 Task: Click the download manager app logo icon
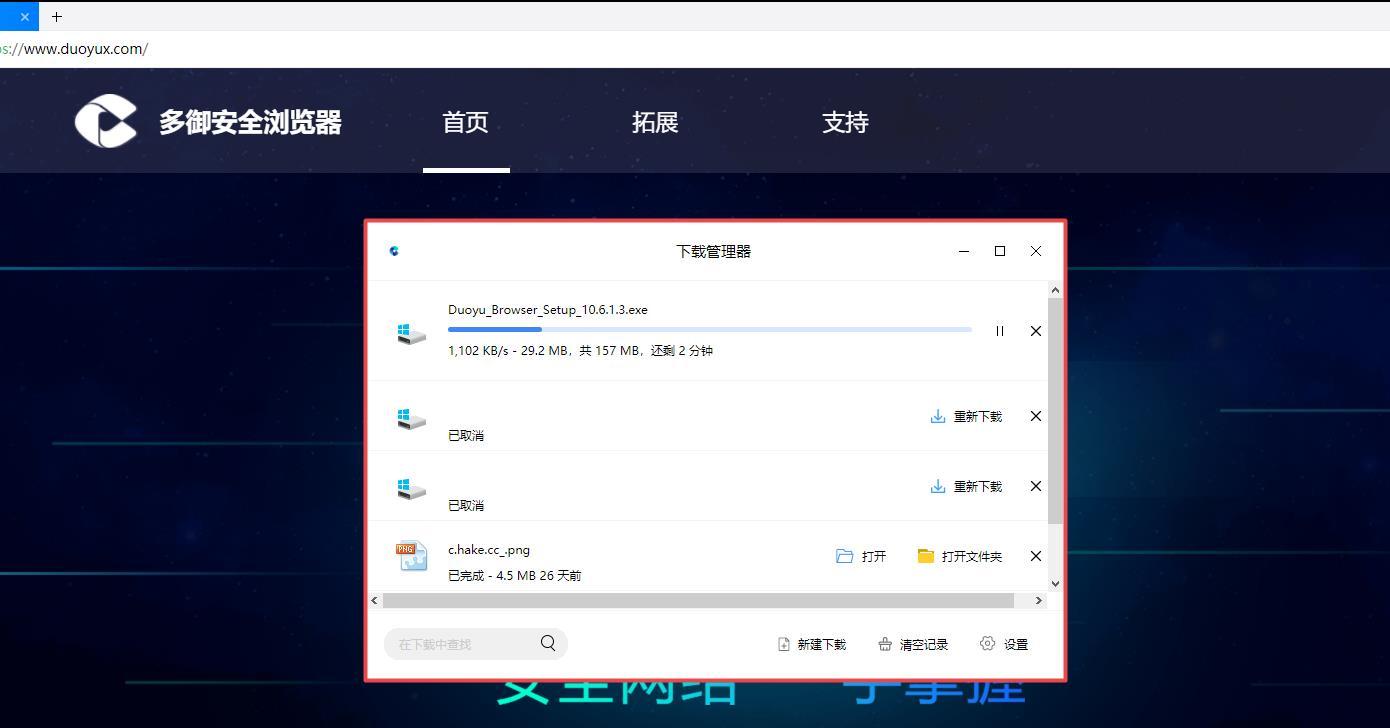click(x=394, y=251)
